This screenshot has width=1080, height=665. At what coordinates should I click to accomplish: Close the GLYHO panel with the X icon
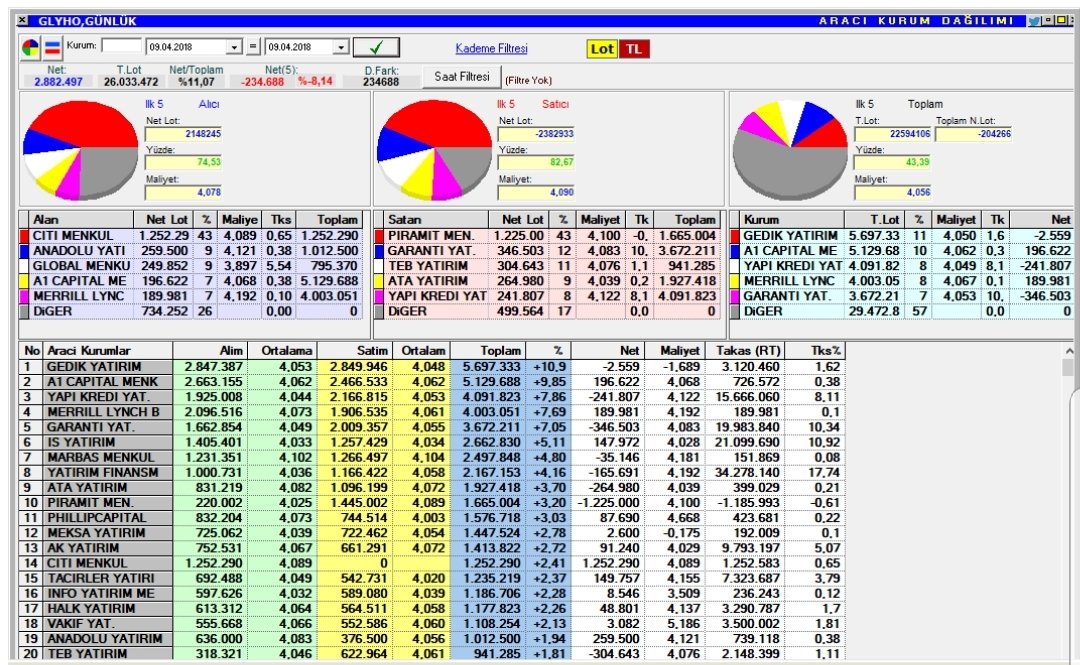23,21
